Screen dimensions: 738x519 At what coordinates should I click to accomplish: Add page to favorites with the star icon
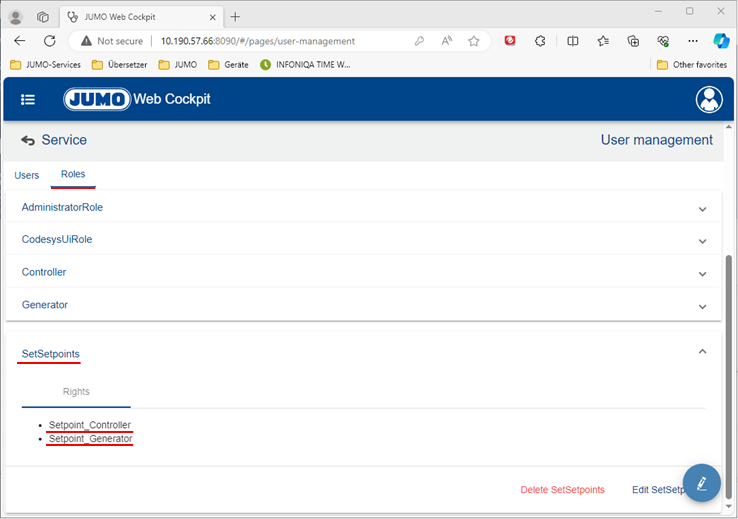(474, 41)
